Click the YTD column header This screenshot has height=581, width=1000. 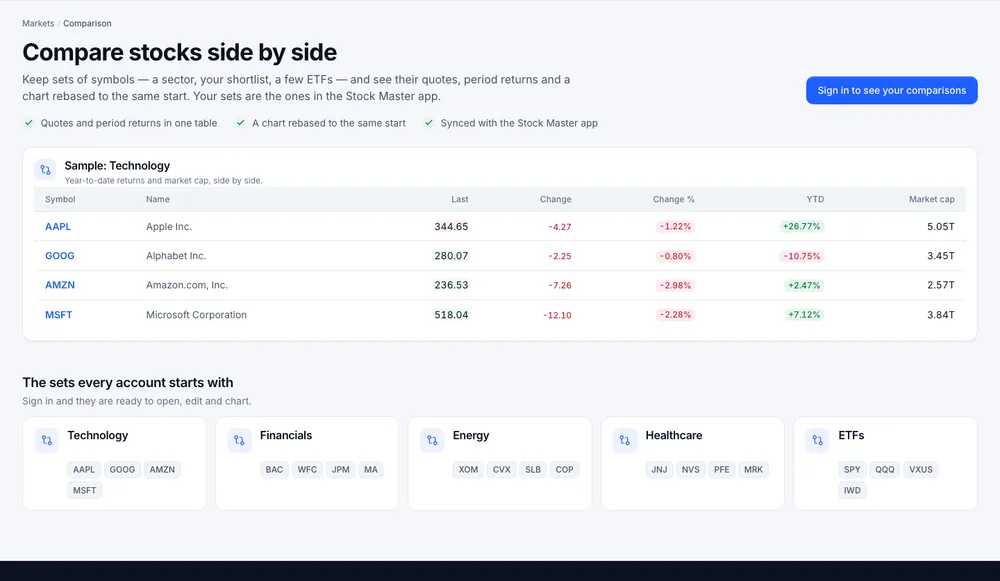(815, 199)
